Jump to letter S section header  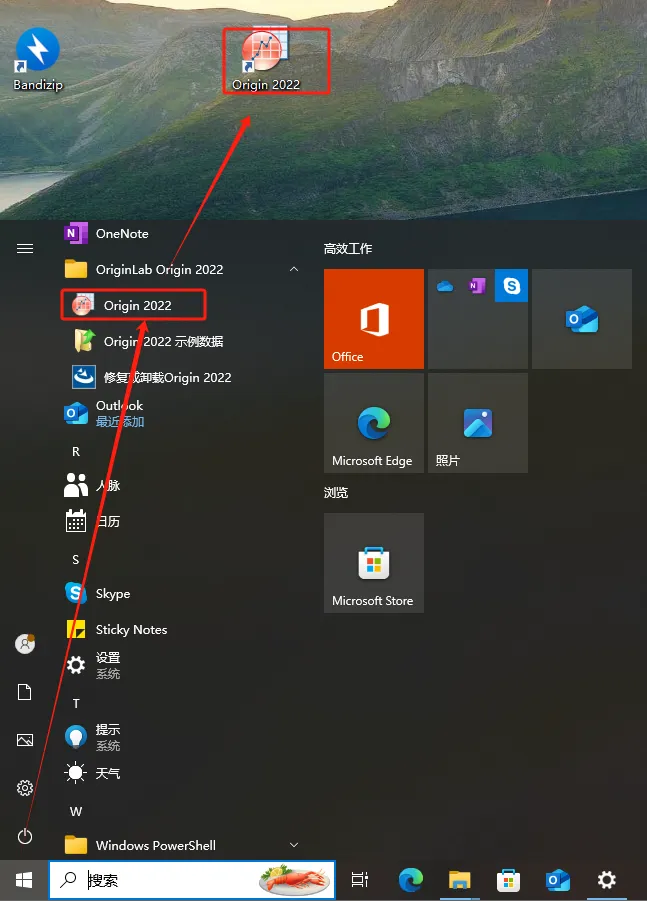(76, 560)
